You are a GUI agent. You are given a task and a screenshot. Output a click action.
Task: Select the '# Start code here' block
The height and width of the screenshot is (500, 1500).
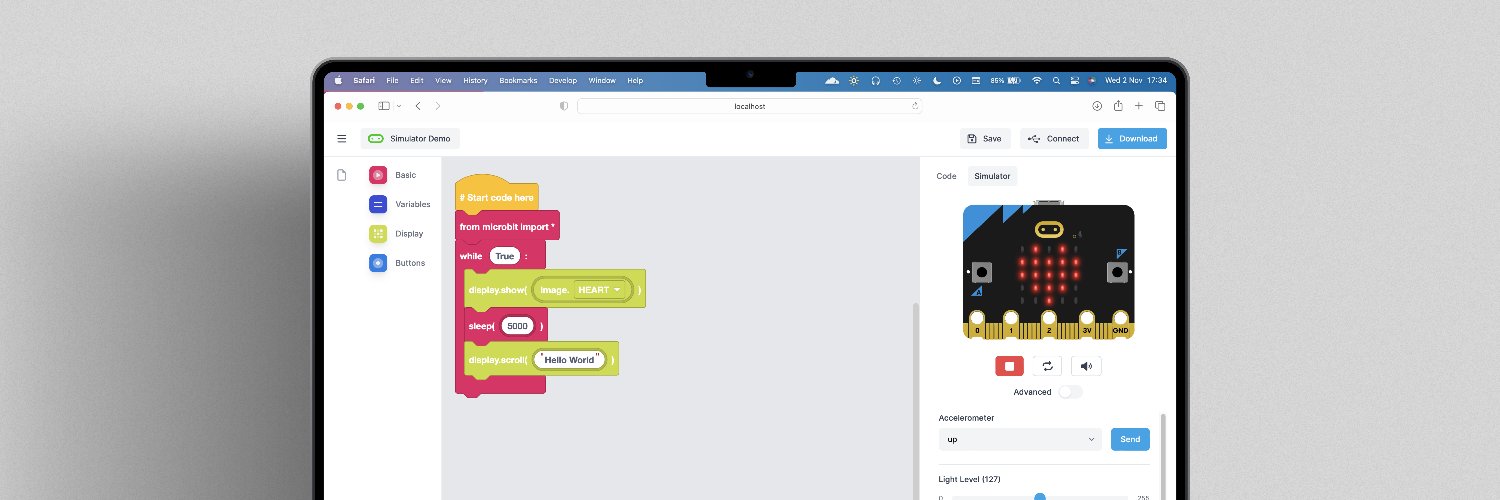tap(497, 198)
